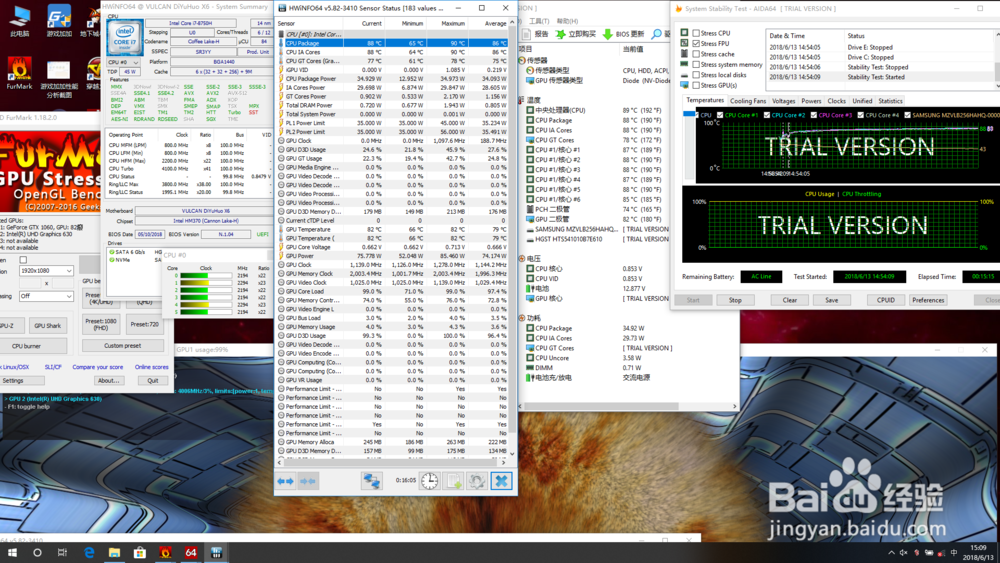
Task: Click AIDA64 BIOS update green arrow button
Action: point(624,33)
